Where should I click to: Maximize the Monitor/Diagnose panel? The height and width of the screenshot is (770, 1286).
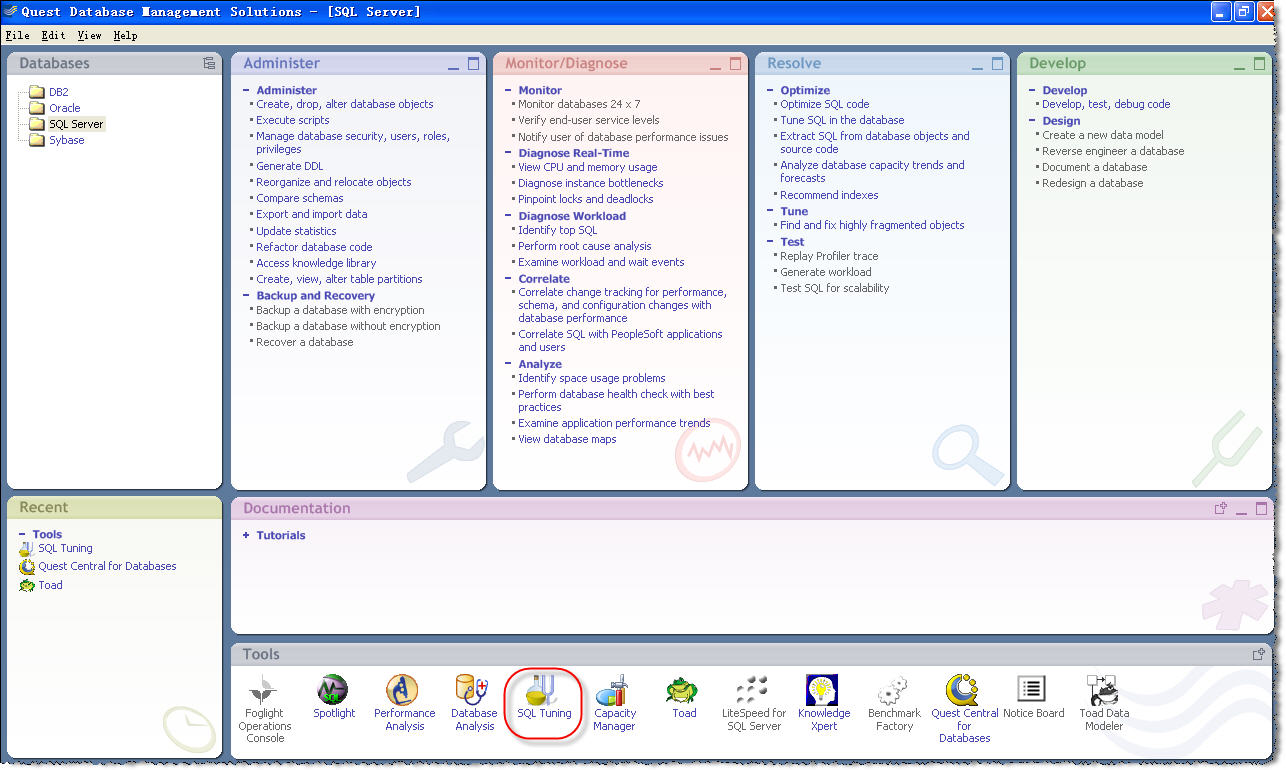(736, 64)
